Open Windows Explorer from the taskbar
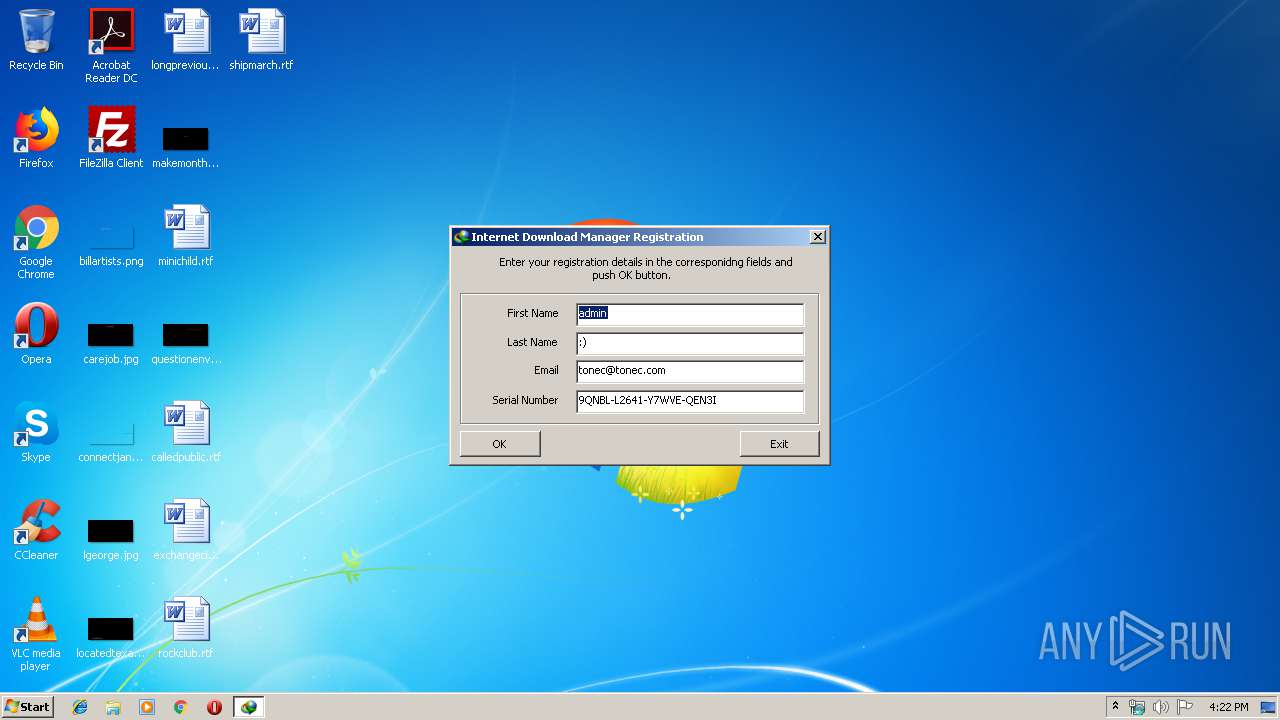 (x=113, y=707)
